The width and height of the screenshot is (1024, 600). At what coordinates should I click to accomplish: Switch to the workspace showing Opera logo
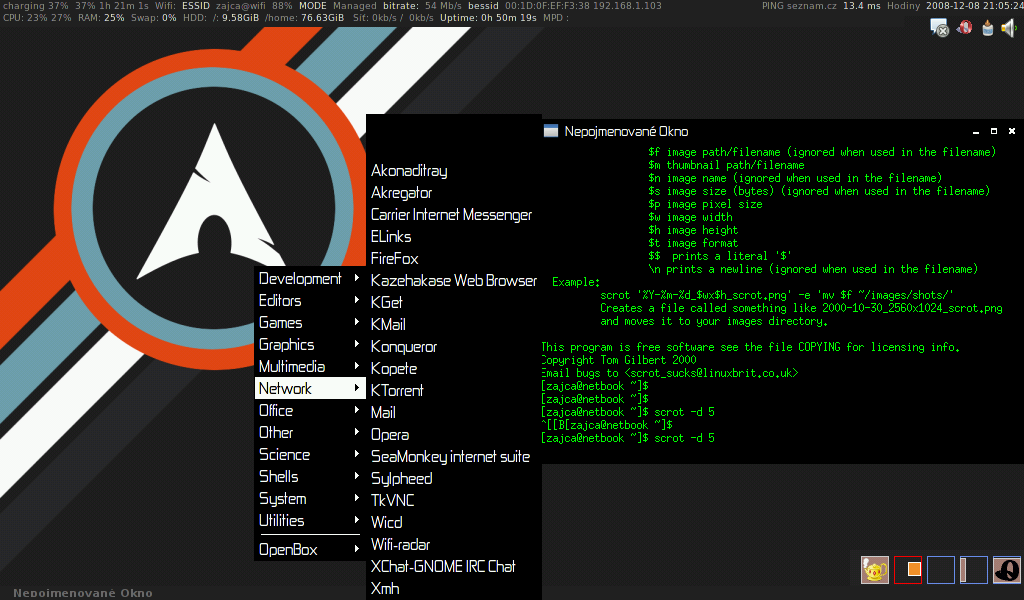1006,569
